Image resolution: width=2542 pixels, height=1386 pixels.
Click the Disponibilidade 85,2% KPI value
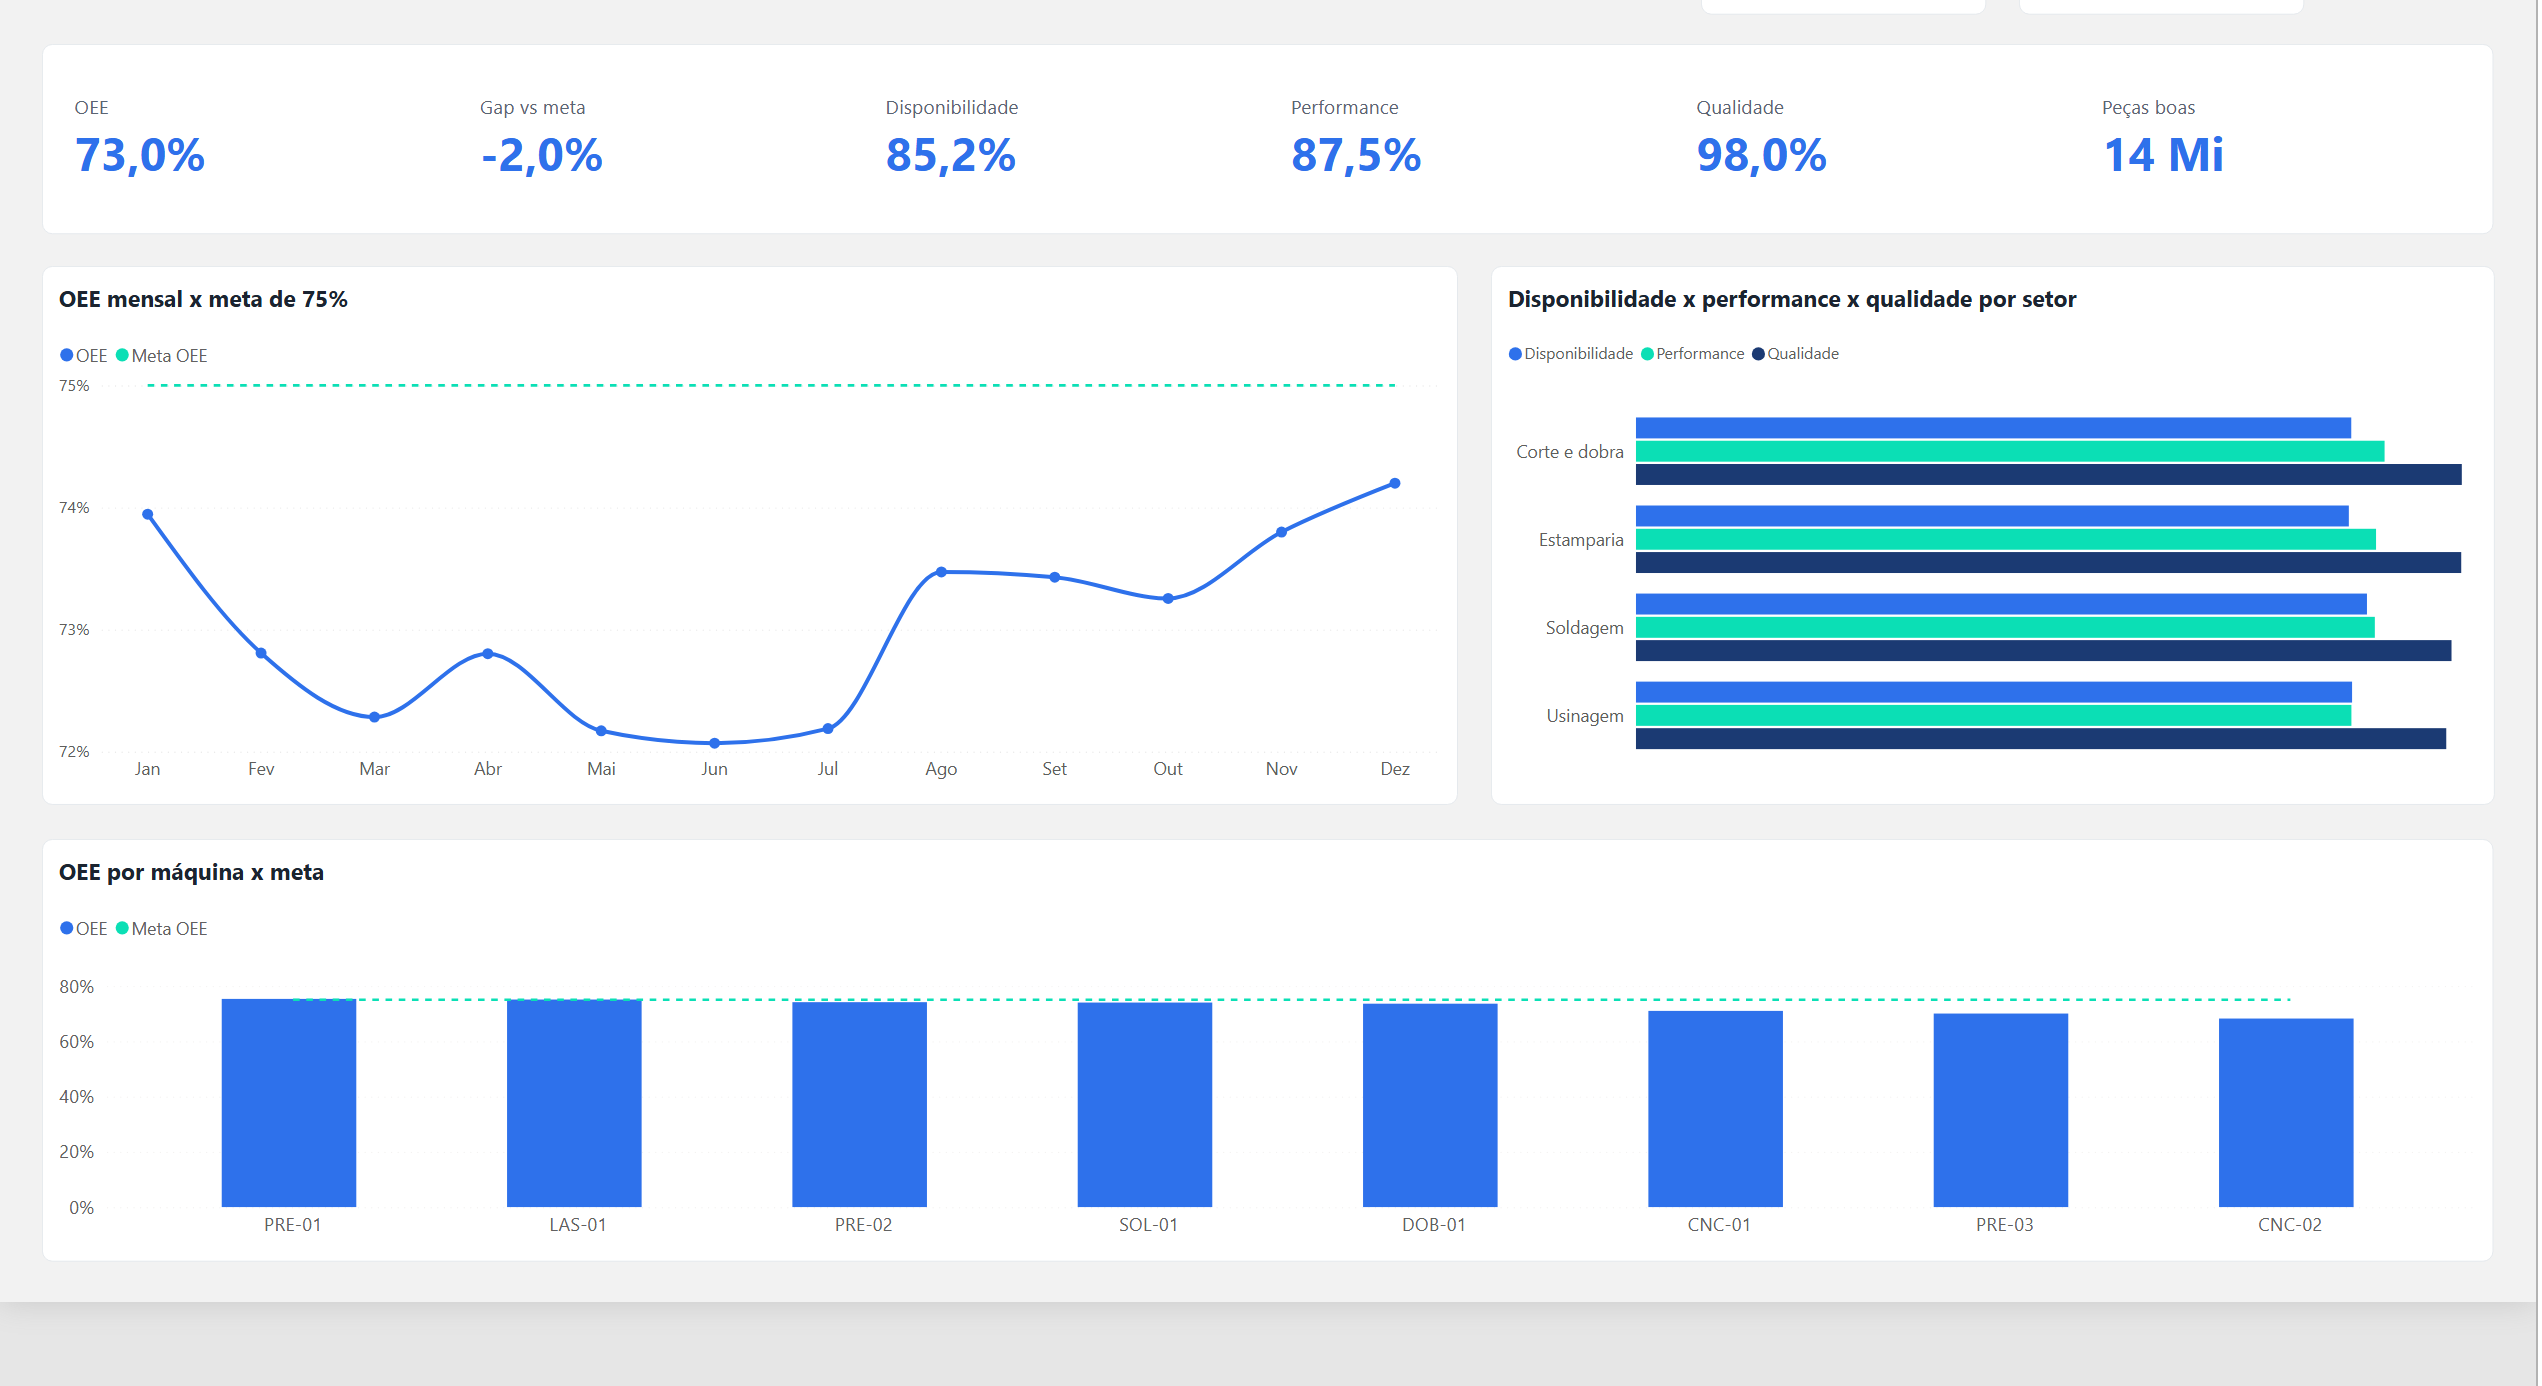coord(951,156)
